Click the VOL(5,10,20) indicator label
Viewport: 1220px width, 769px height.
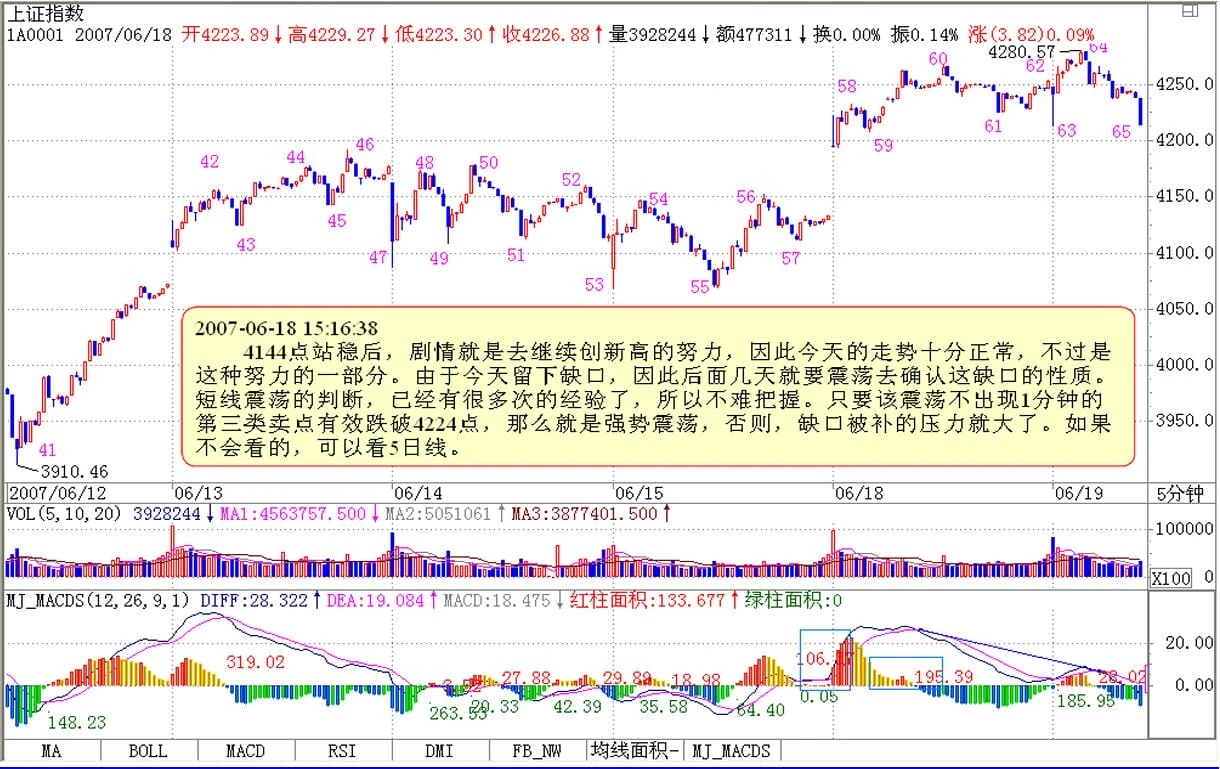point(64,514)
